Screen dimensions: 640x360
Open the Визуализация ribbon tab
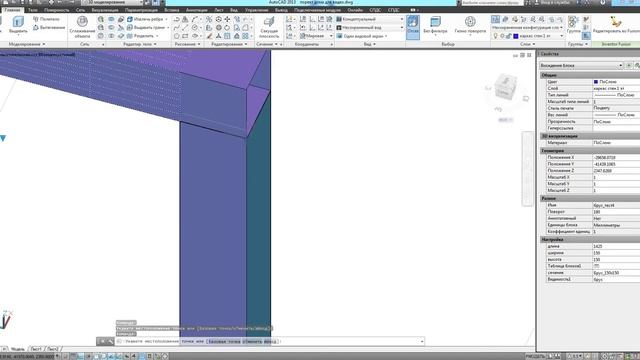pyautogui.click(x=105, y=10)
